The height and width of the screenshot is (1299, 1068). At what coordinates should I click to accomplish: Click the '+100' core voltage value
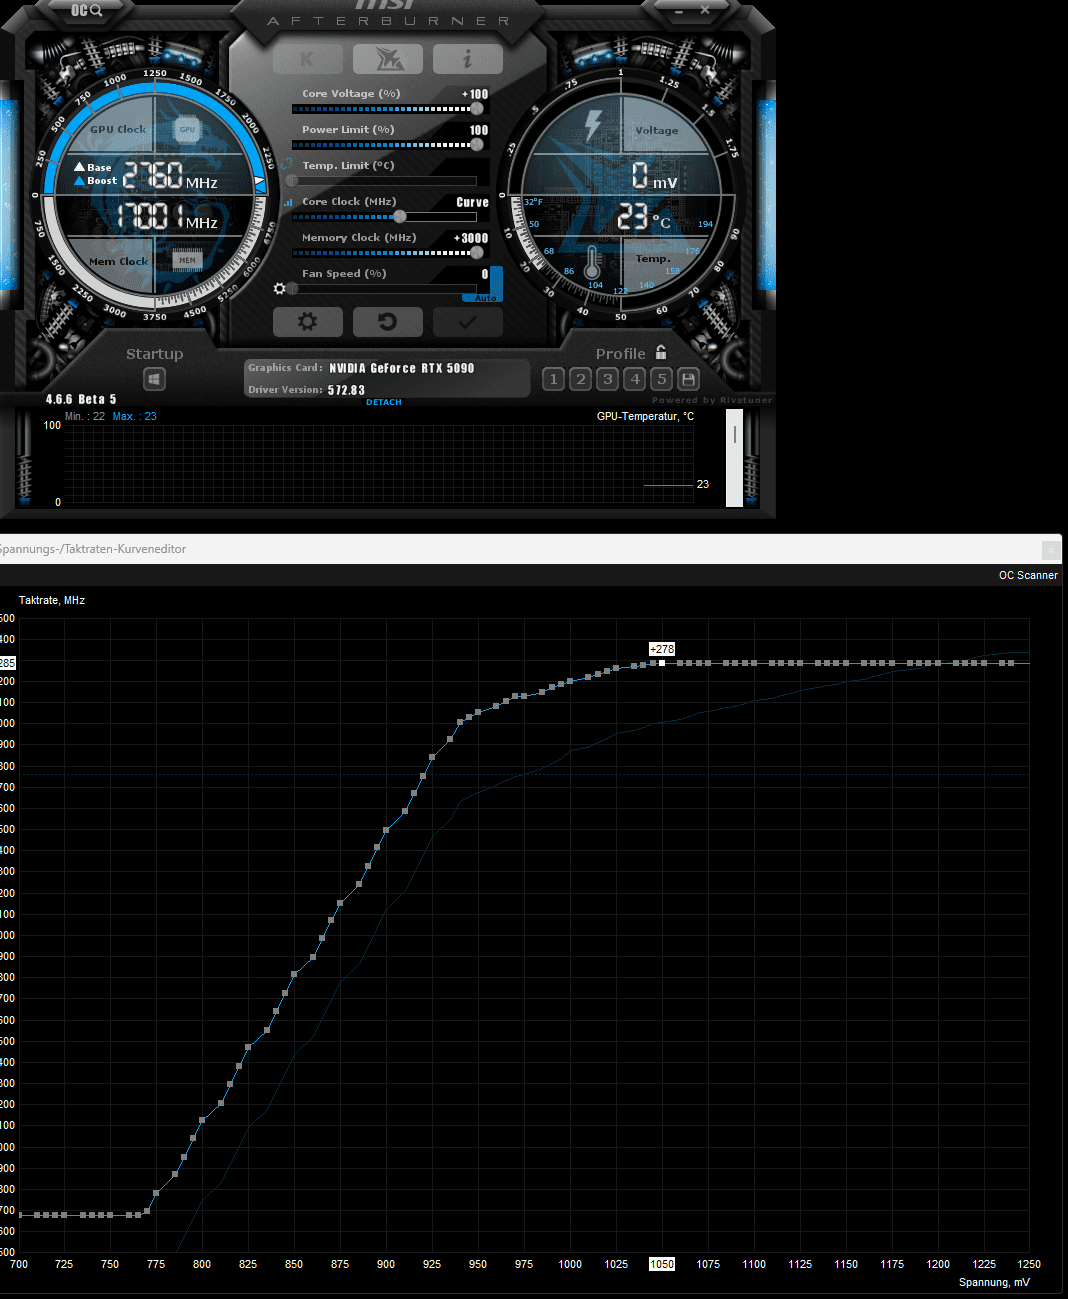[x=475, y=94]
